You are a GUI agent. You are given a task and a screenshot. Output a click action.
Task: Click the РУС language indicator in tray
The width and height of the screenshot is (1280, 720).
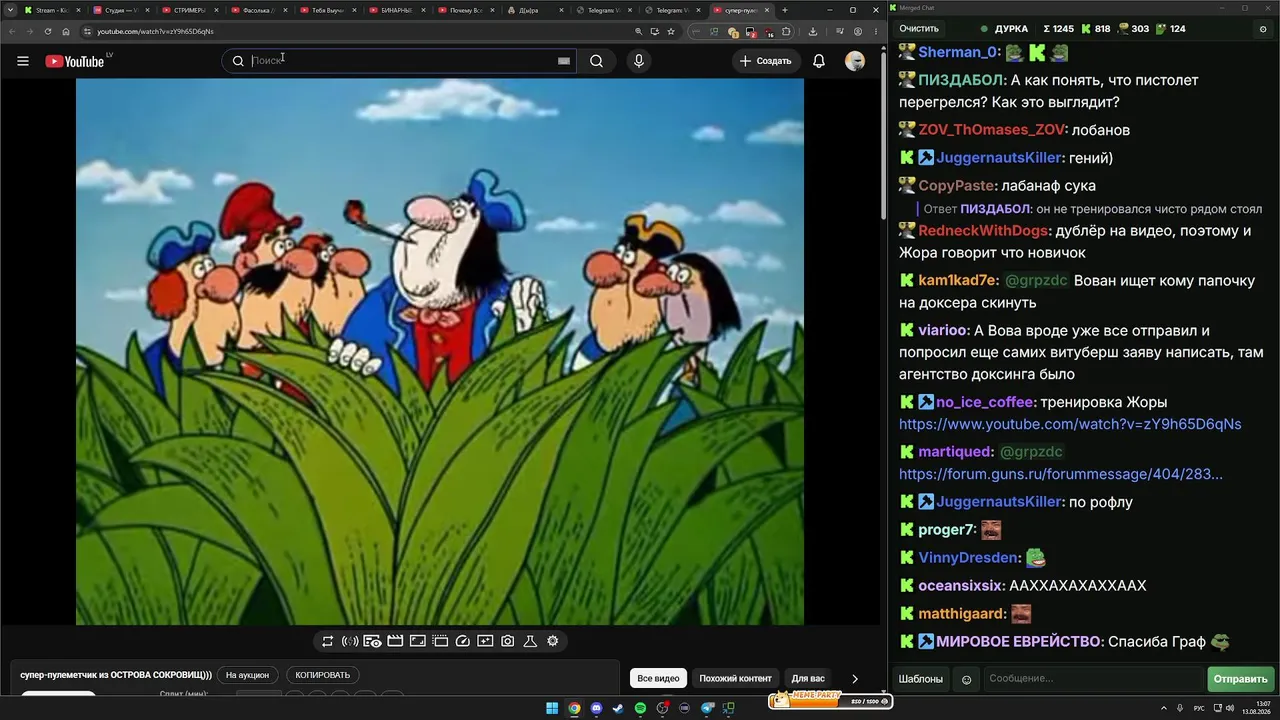1199,708
